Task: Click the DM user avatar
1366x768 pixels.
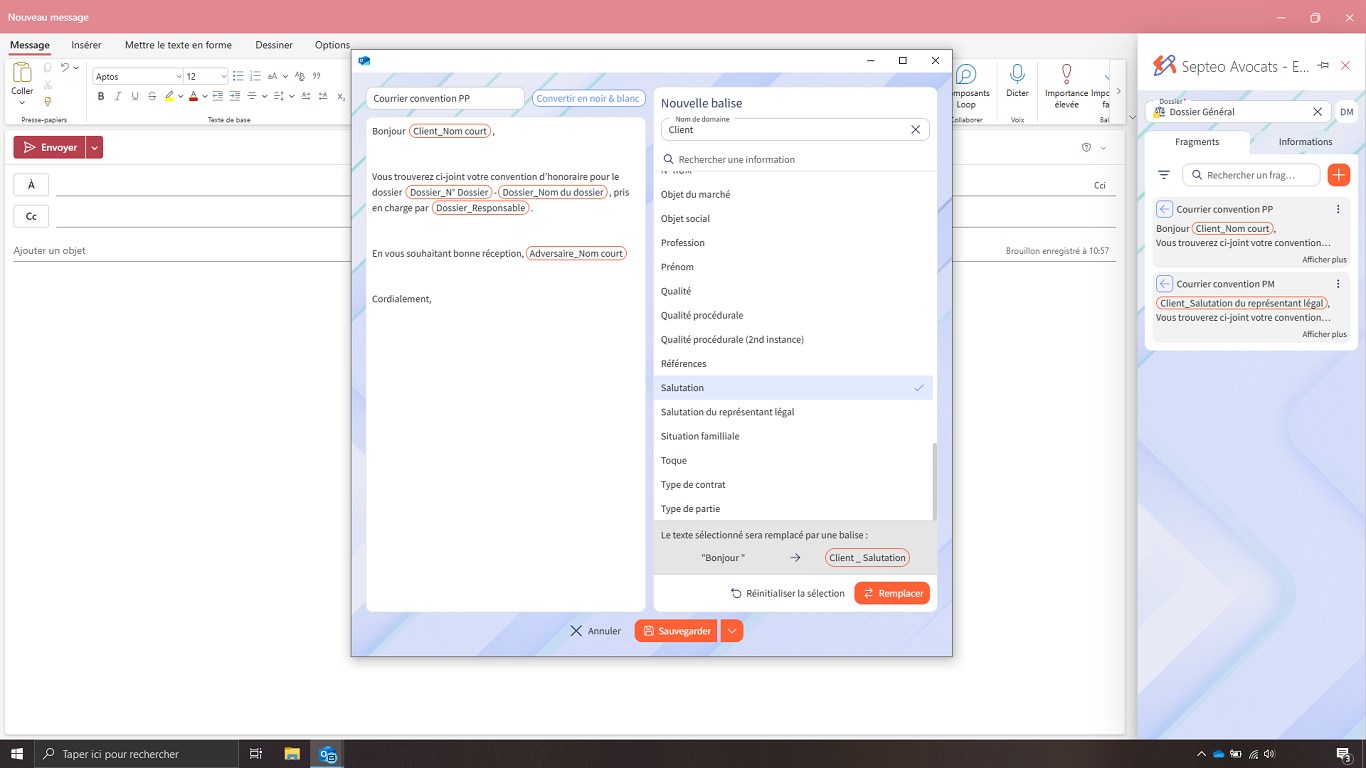Action: tap(1347, 112)
